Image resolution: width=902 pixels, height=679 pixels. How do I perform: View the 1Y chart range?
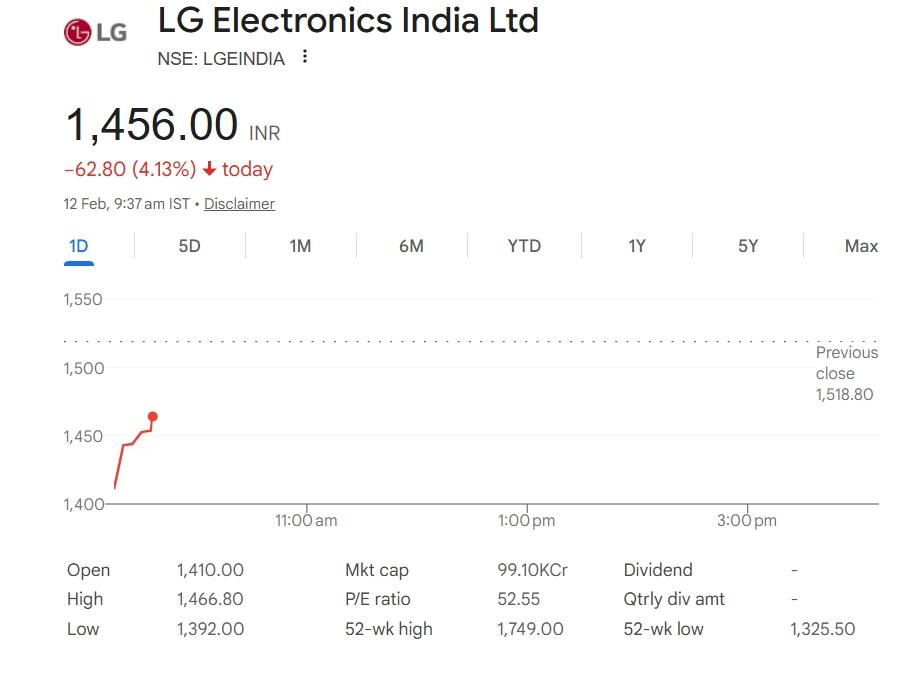[x=637, y=246]
